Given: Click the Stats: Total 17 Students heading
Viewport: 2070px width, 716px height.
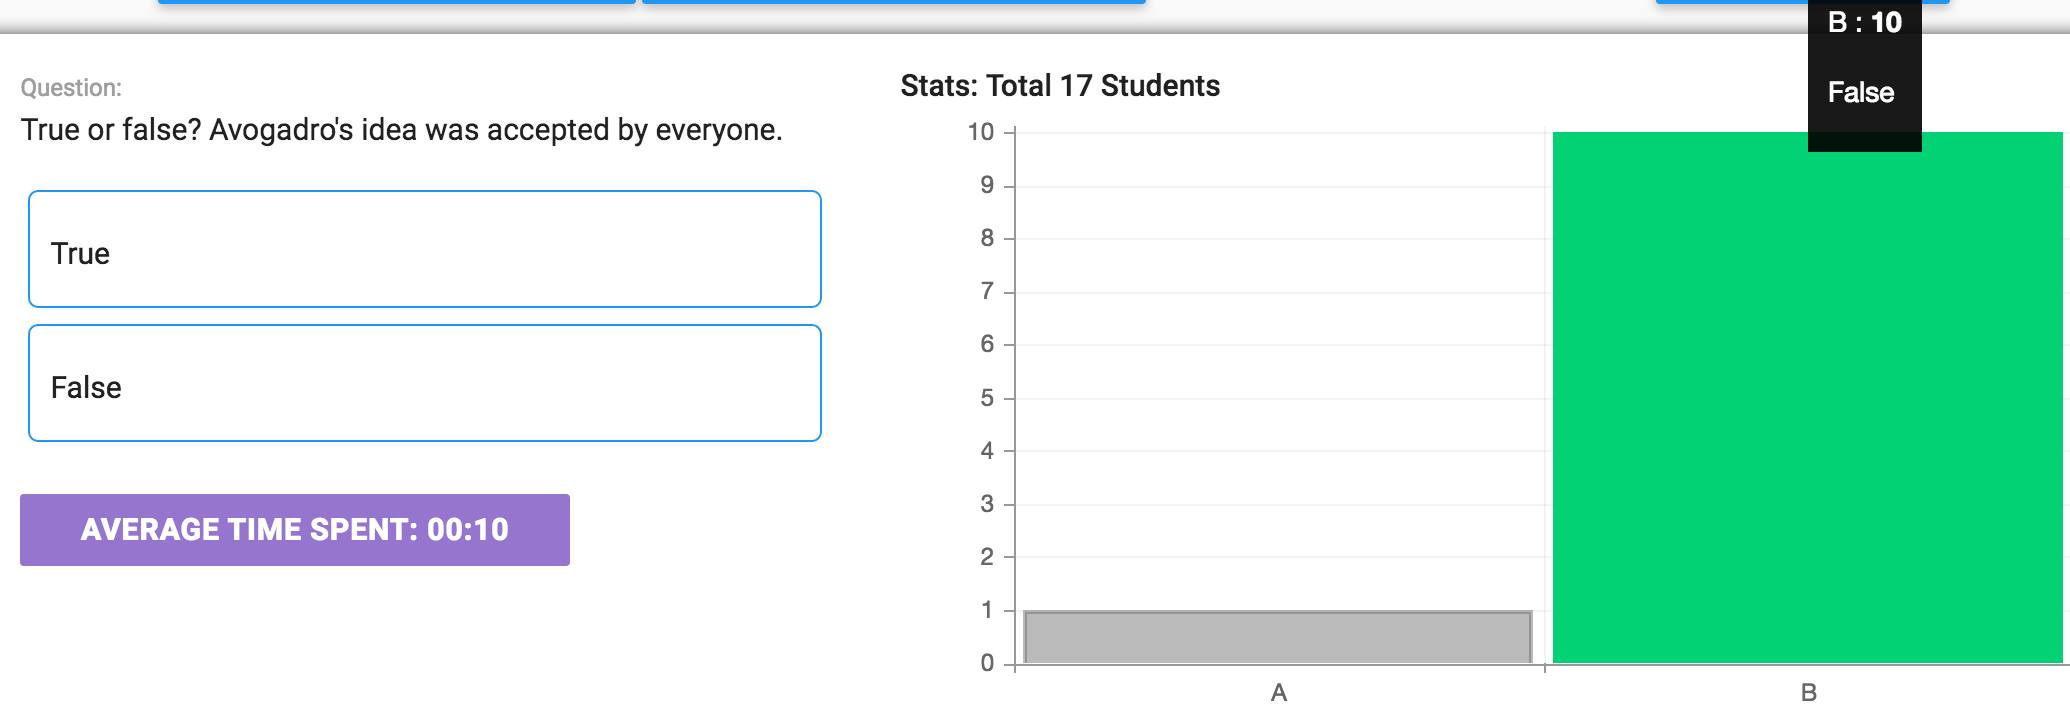Looking at the screenshot, I should click(x=1060, y=86).
